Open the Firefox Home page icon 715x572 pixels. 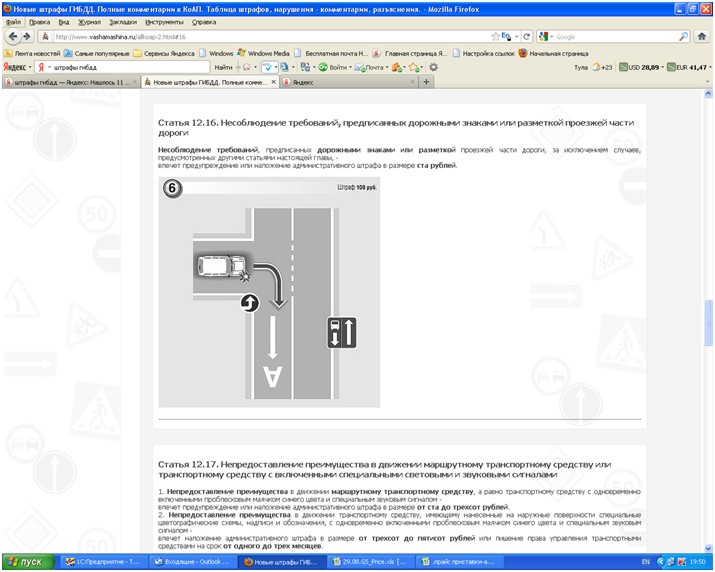click(x=702, y=36)
